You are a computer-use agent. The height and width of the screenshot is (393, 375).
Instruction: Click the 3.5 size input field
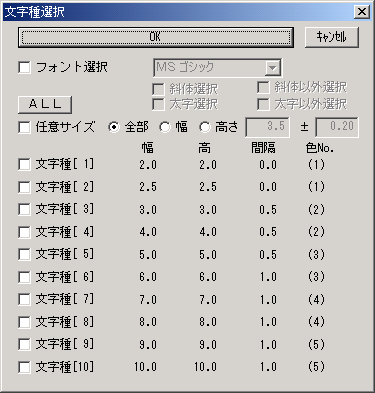point(267,127)
